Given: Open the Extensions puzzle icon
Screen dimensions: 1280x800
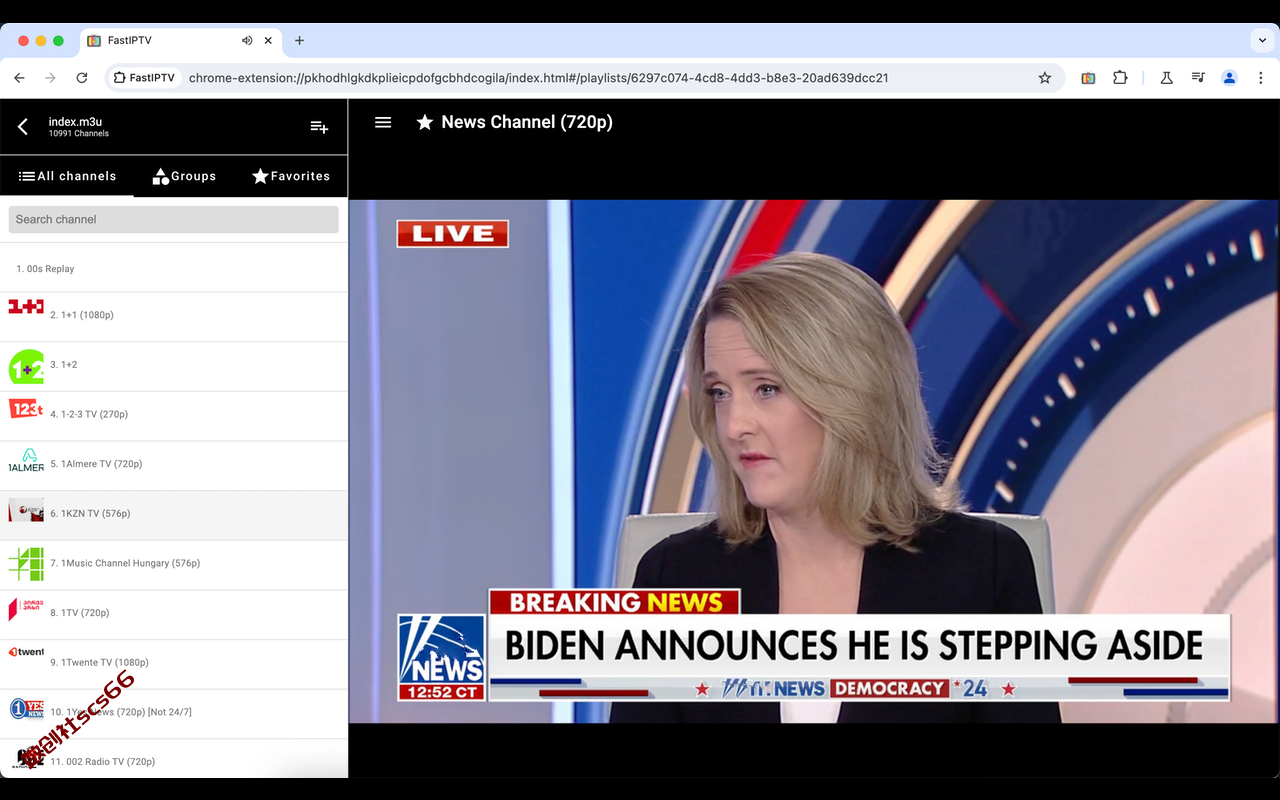Looking at the screenshot, I should tap(1120, 78).
